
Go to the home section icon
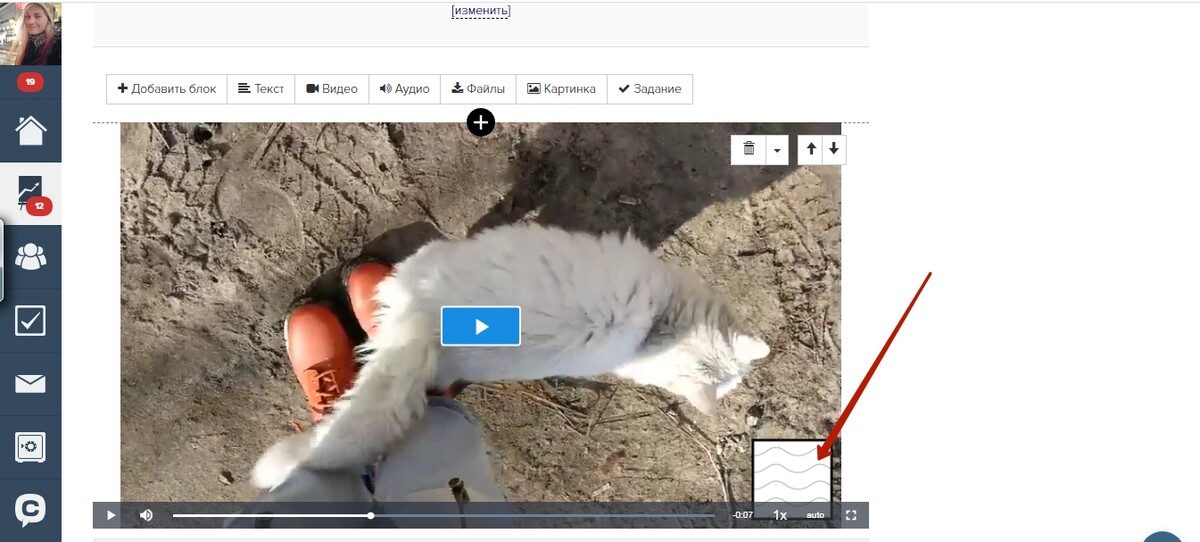pos(31,130)
